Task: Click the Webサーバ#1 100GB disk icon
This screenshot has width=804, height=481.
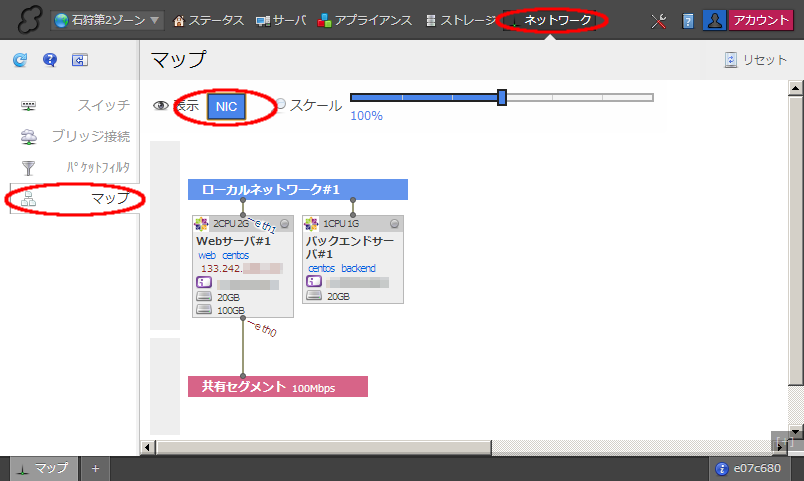Action: click(203, 310)
